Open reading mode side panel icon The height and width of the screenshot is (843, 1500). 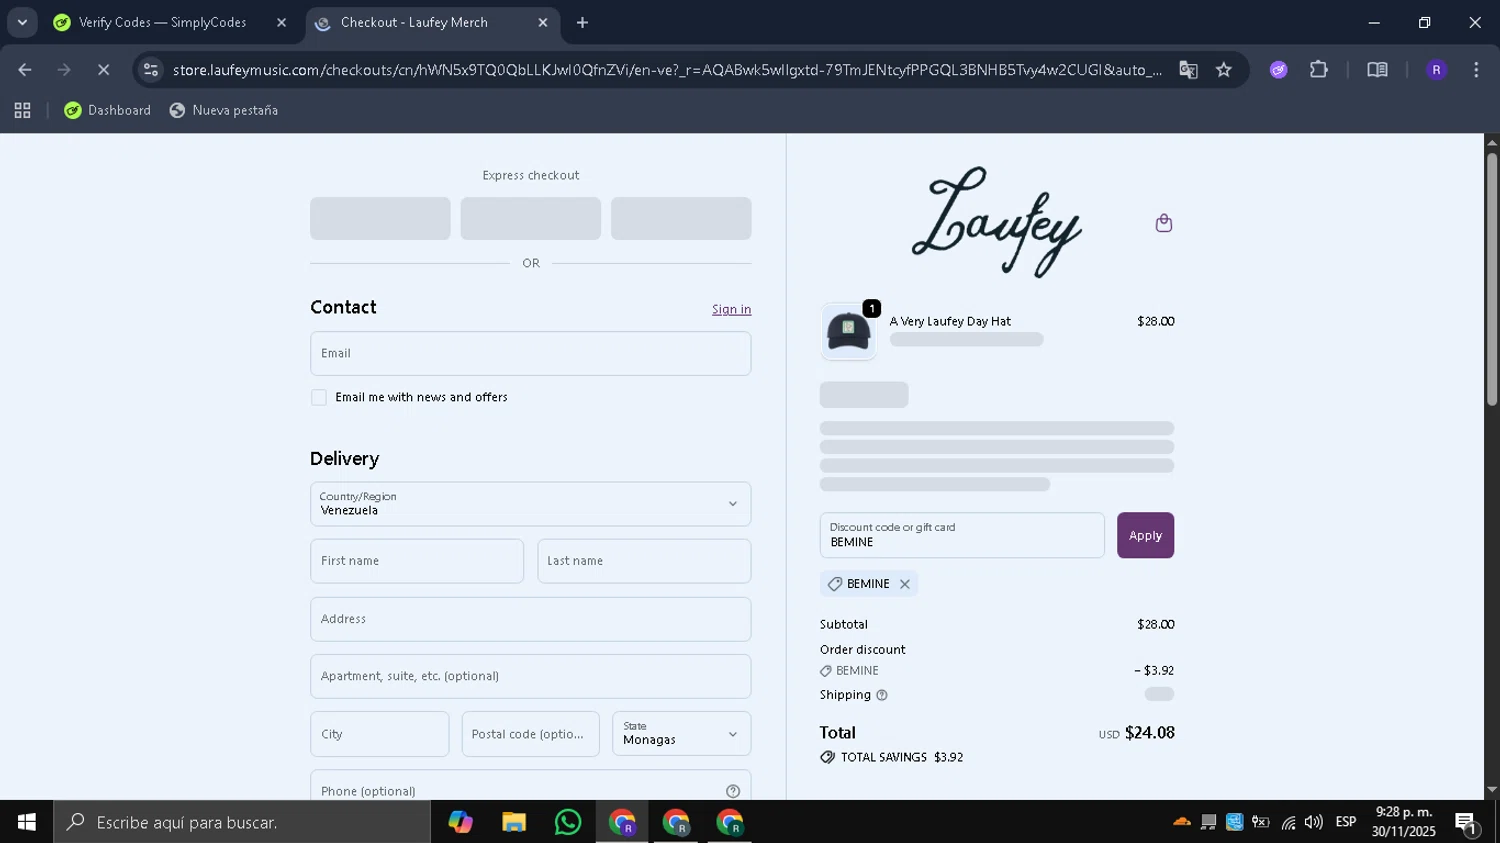pyautogui.click(x=1377, y=70)
